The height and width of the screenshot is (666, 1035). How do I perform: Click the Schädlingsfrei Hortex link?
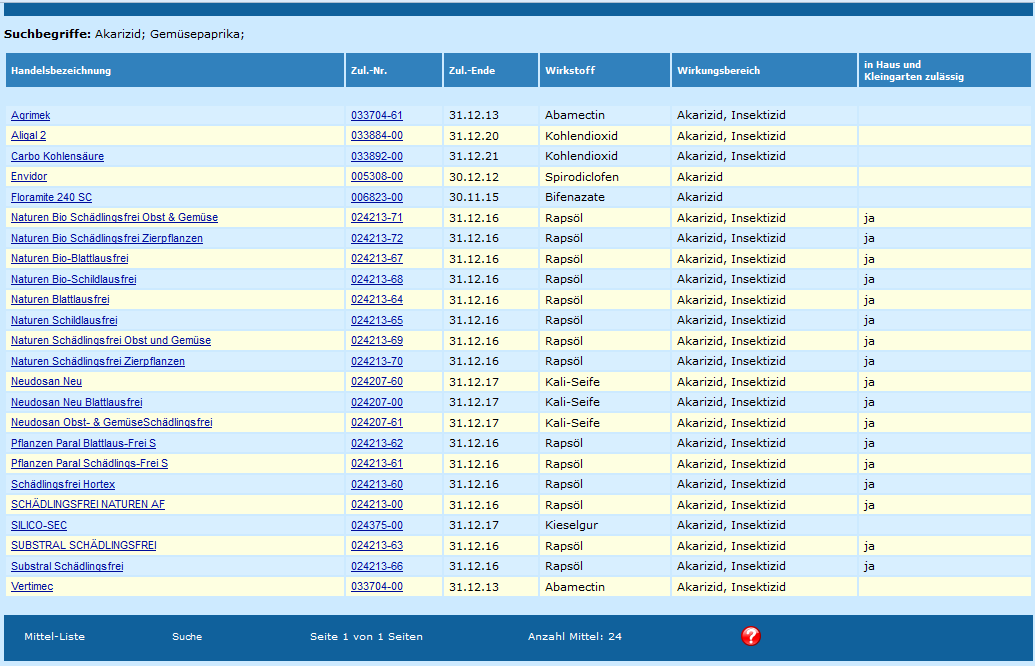(63, 484)
